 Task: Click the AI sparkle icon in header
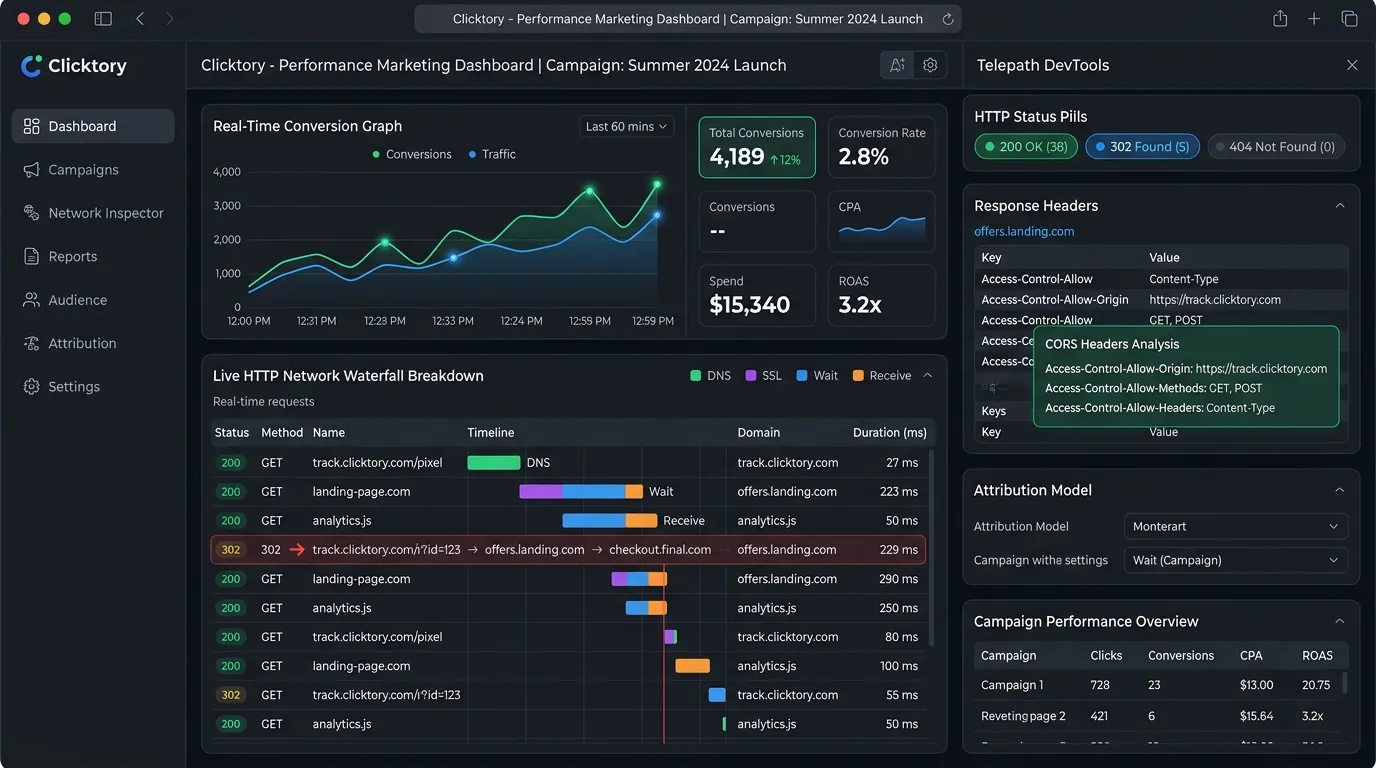tap(897, 65)
